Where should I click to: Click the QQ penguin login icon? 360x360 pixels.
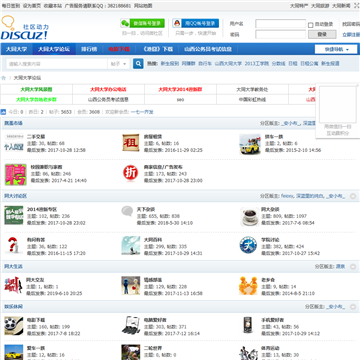click(x=177, y=23)
